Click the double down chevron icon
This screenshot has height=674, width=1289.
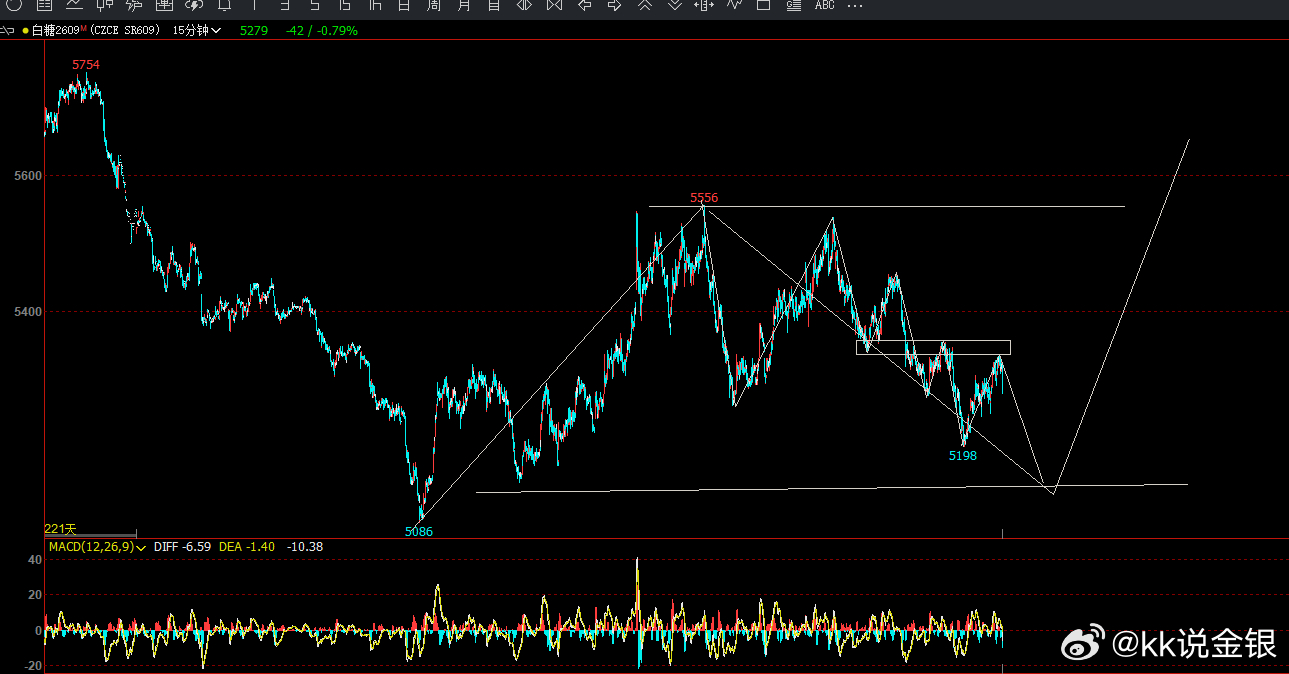tap(674, 6)
